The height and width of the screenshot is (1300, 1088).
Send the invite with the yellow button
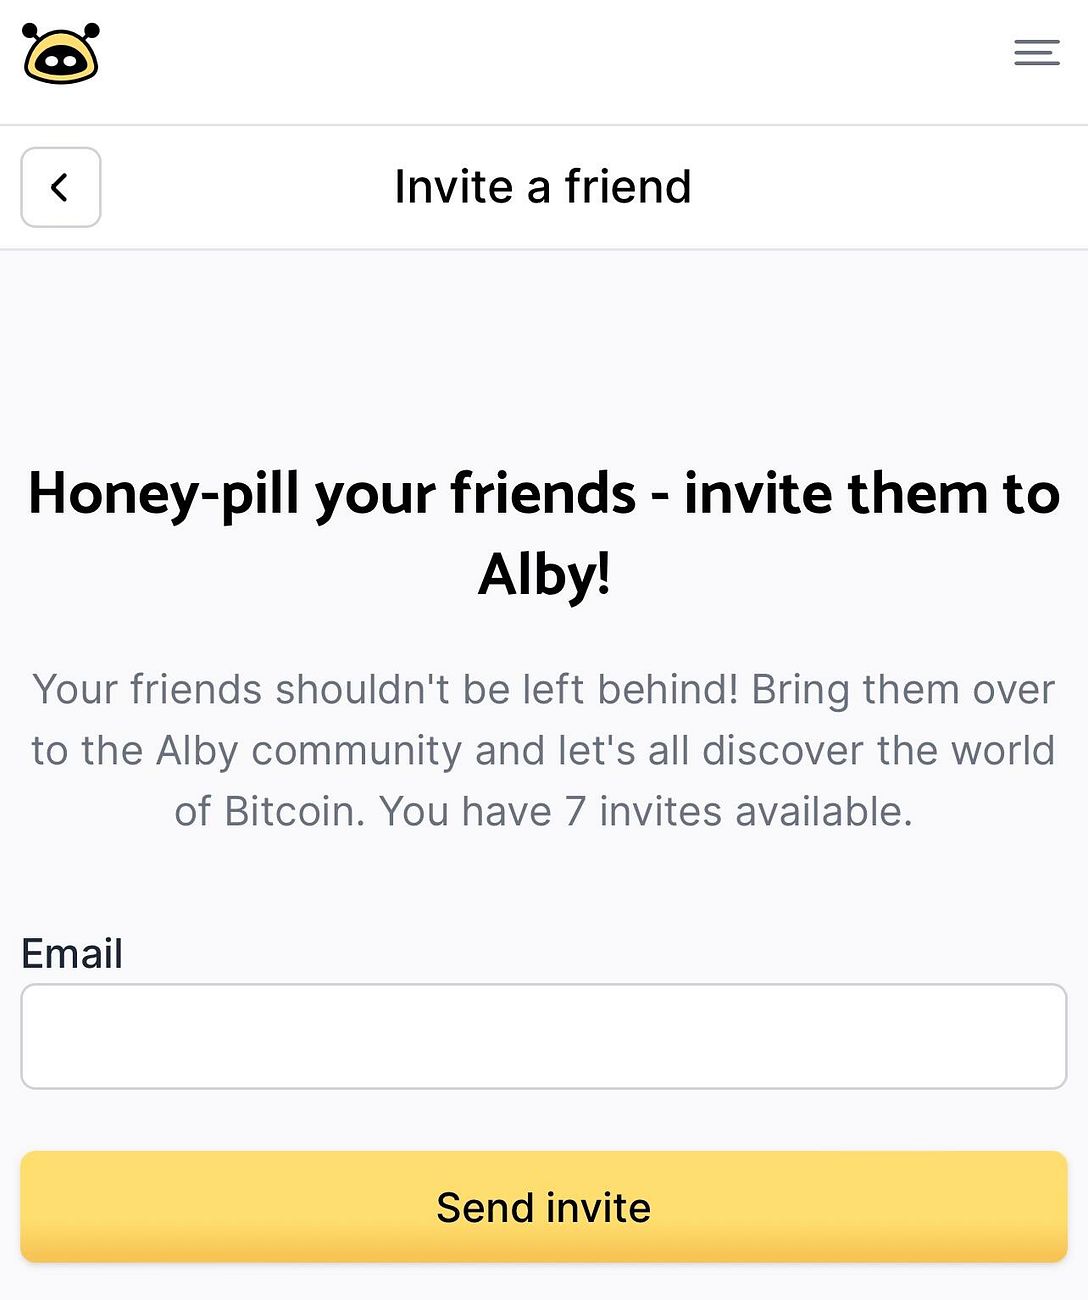click(544, 1207)
